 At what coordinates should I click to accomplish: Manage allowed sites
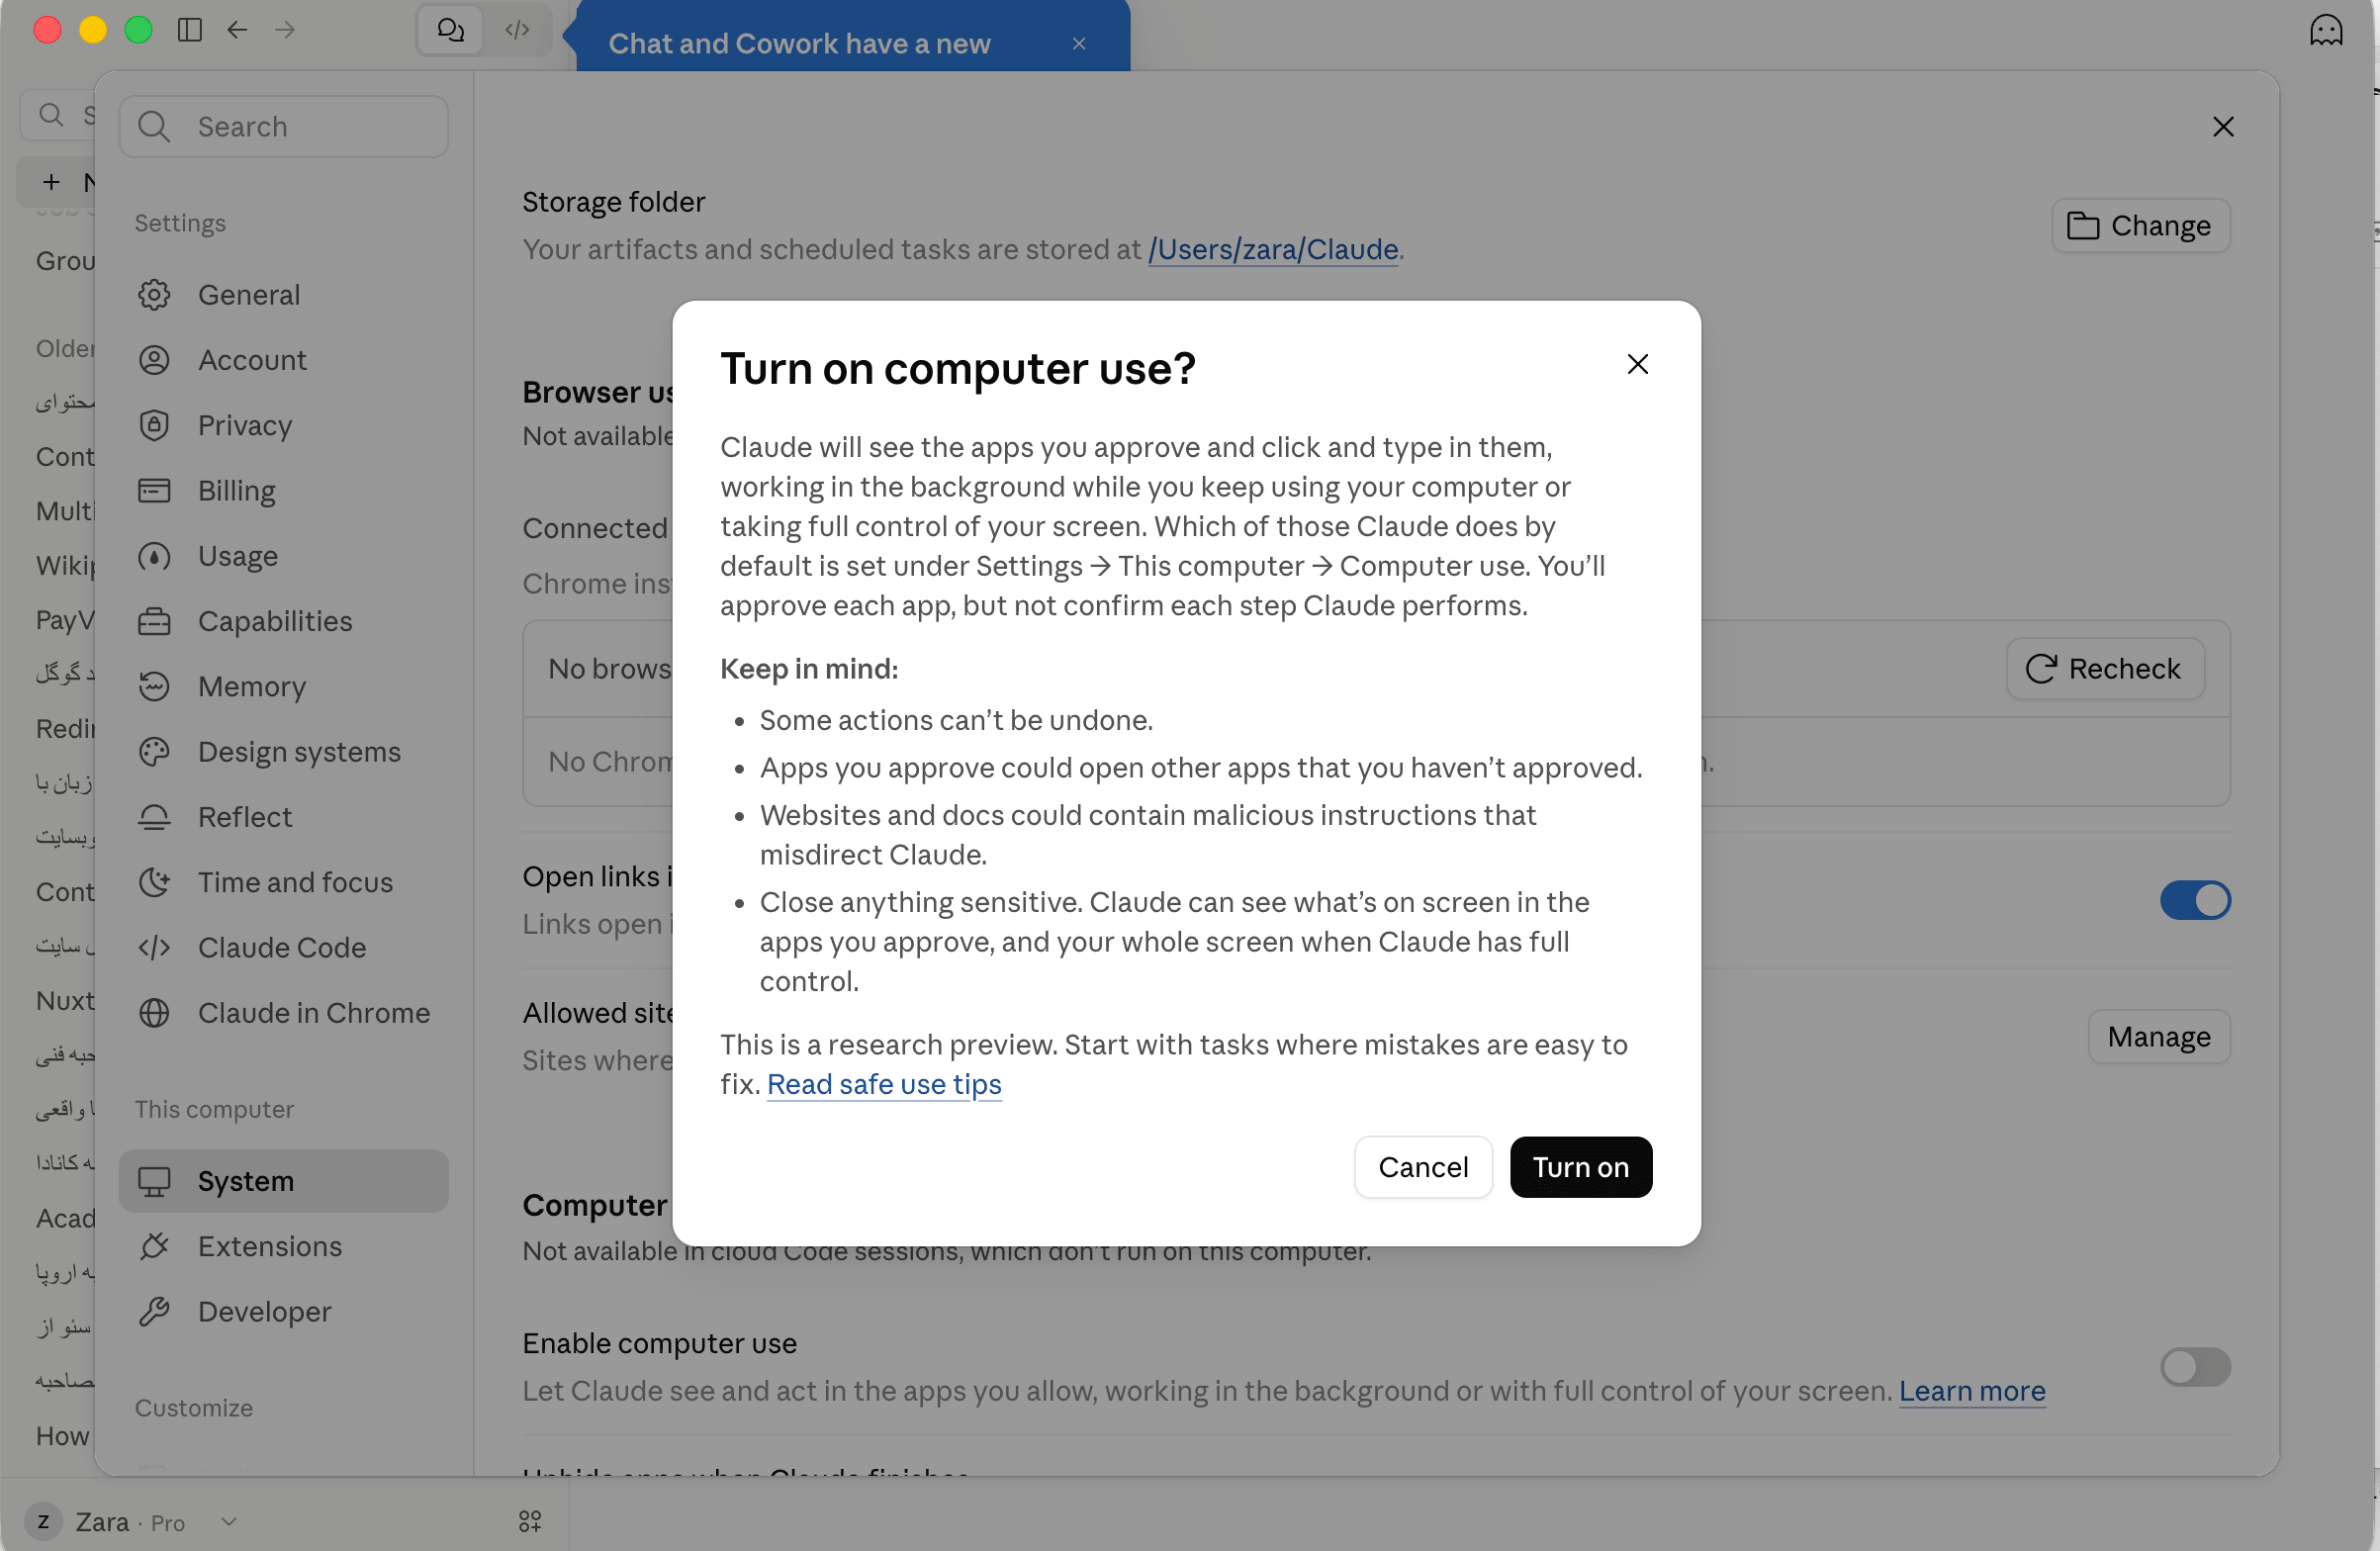pyautogui.click(x=2159, y=1037)
